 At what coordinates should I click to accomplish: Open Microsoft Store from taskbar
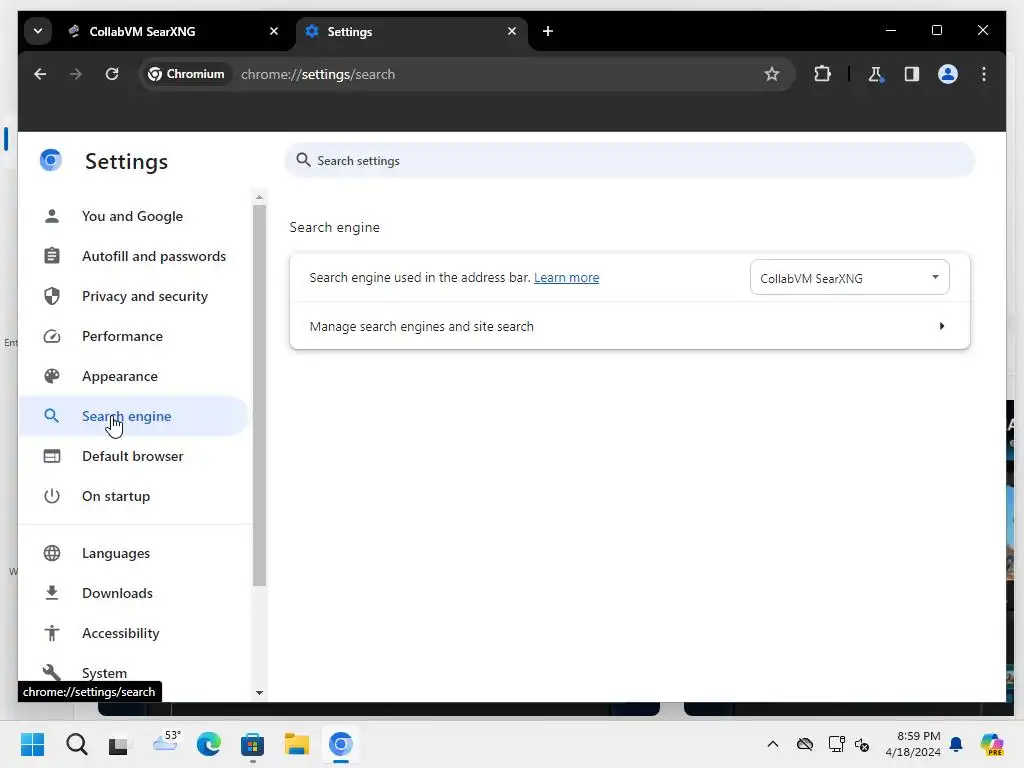pos(252,744)
